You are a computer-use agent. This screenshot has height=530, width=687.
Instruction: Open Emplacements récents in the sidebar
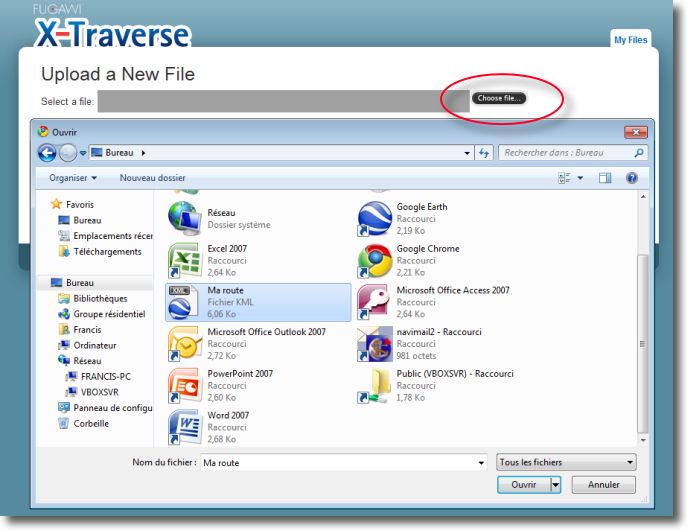point(105,236)
